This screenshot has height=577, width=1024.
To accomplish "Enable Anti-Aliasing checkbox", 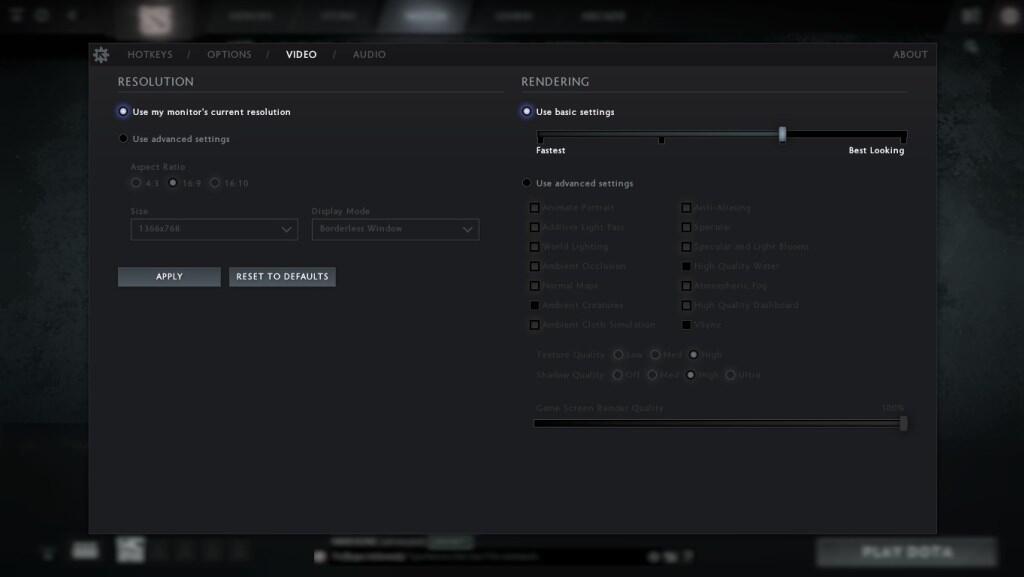I will pyautogui.click(x=686, y=208).
